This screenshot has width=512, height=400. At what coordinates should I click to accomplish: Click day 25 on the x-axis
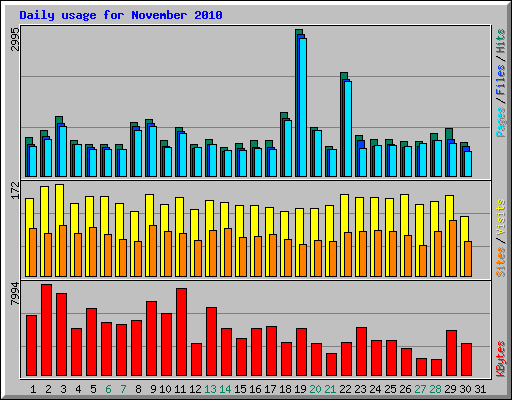click(390, 389)
